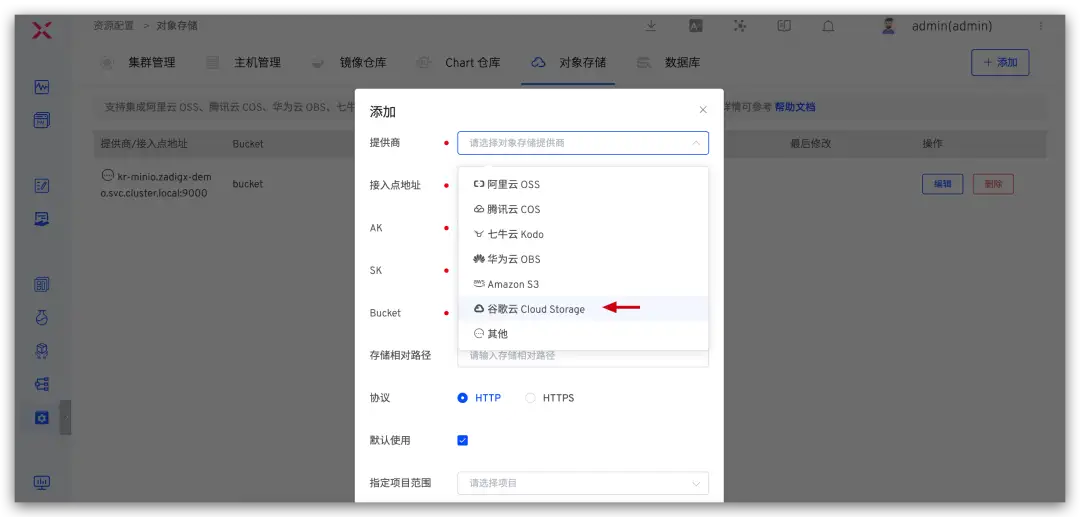Select the HTTP protocol radio button
The image size is (1080, 517).
[x=463, y=398]
